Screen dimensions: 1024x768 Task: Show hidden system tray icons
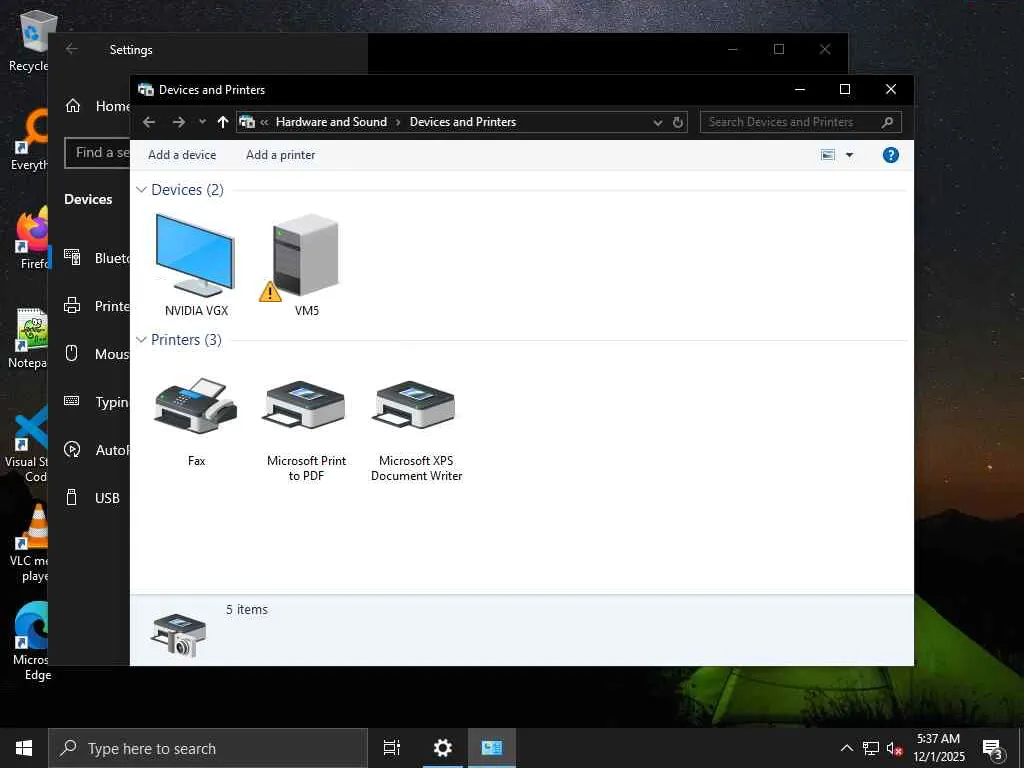pyautogui.click(x=846, y=748)
